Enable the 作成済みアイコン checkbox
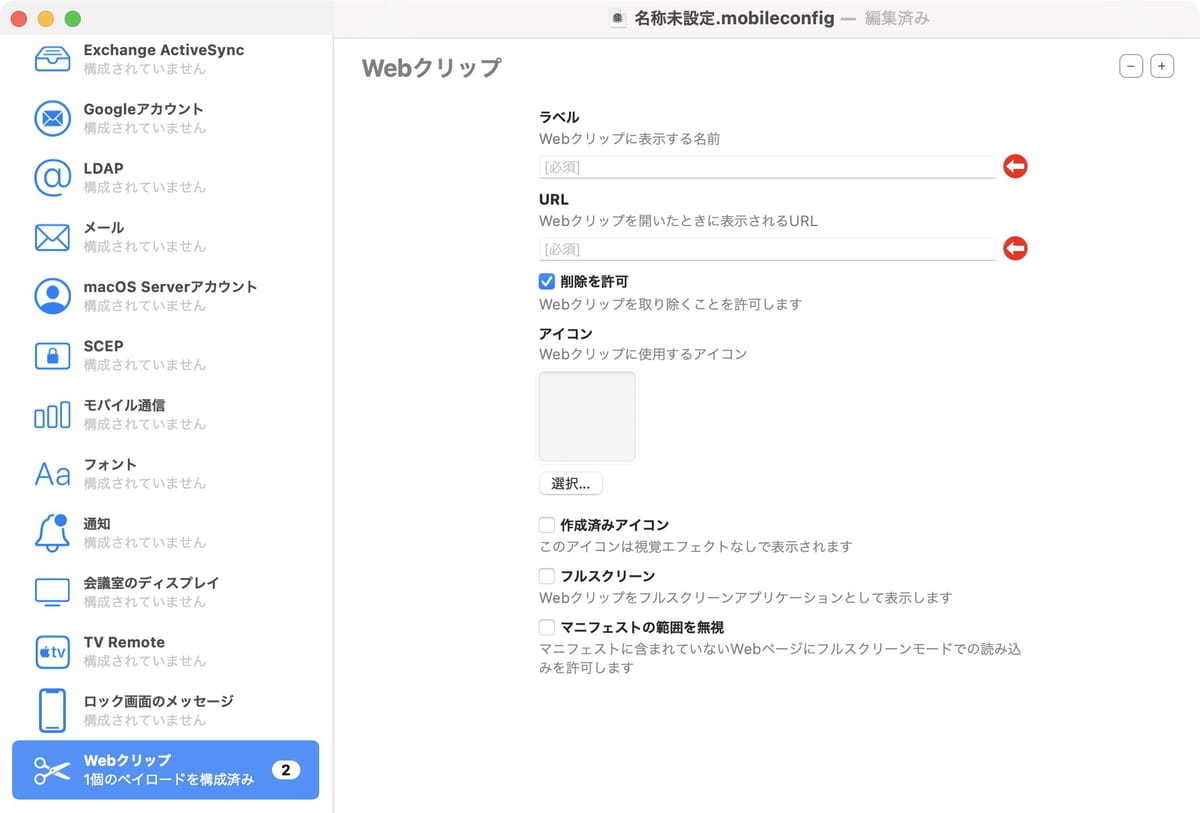This screenshot has width=1200, height=813. [547, 525]
